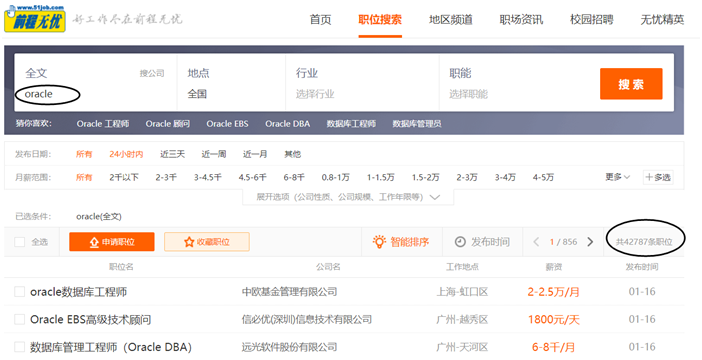Image resolution: width=702 pixels, height=360 pixels.
Task: Filter salary by 2千以下
Action: pyautogui.click(x=124, y=177)
